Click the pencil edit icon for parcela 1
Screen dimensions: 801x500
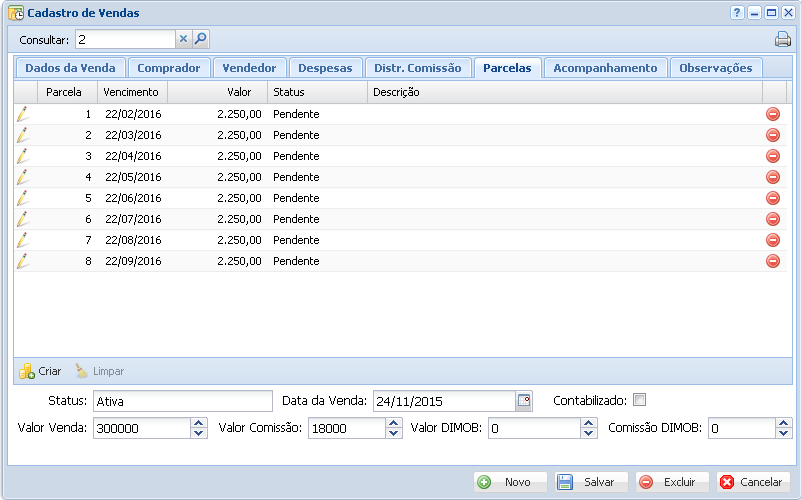pyautogui.click(x=22, y=114)
